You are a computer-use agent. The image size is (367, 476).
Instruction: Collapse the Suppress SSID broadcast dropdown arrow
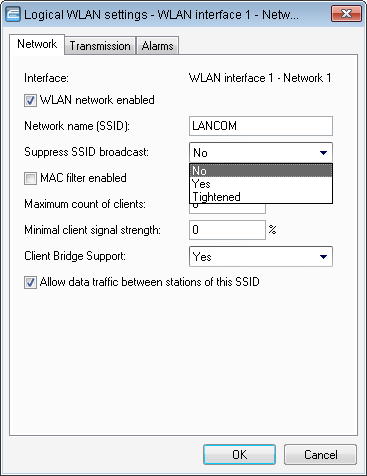[x=323, y=153]
